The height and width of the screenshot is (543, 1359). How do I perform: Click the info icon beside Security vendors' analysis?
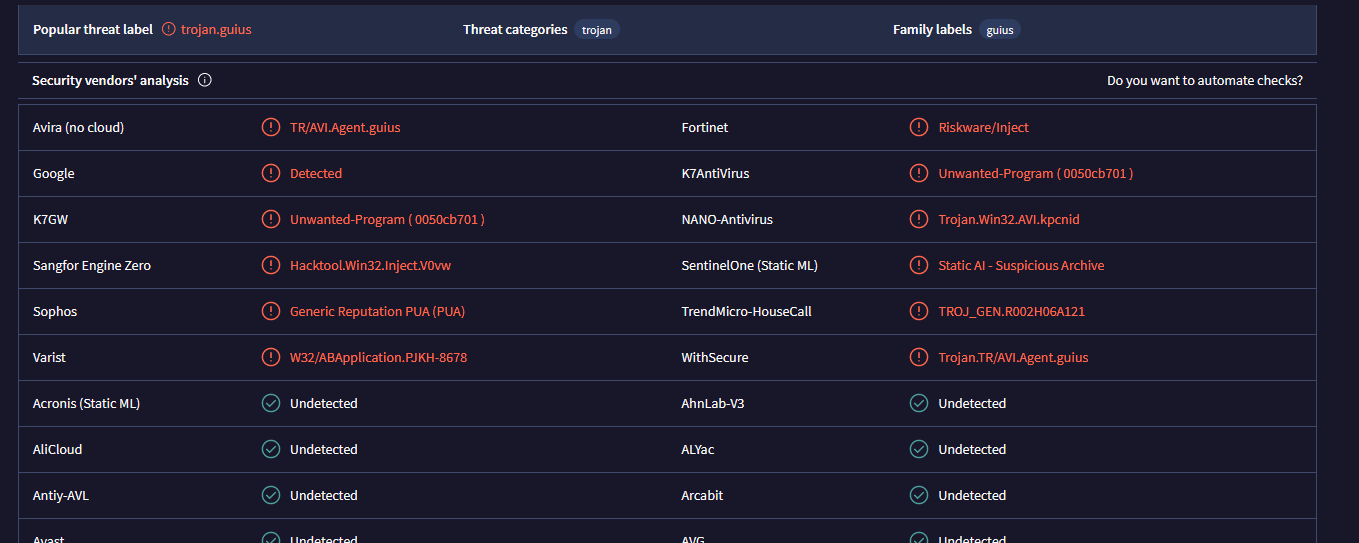(205, 80)
